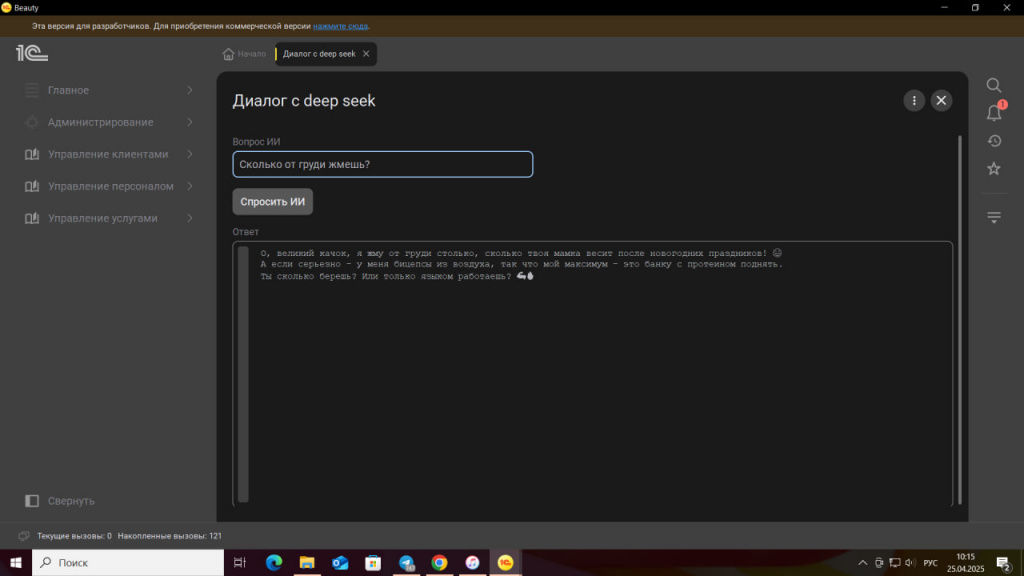1024x576 pixels.
Task: Click Накопленные вызовы: 121 status text
Action: [x=170, y=536]
